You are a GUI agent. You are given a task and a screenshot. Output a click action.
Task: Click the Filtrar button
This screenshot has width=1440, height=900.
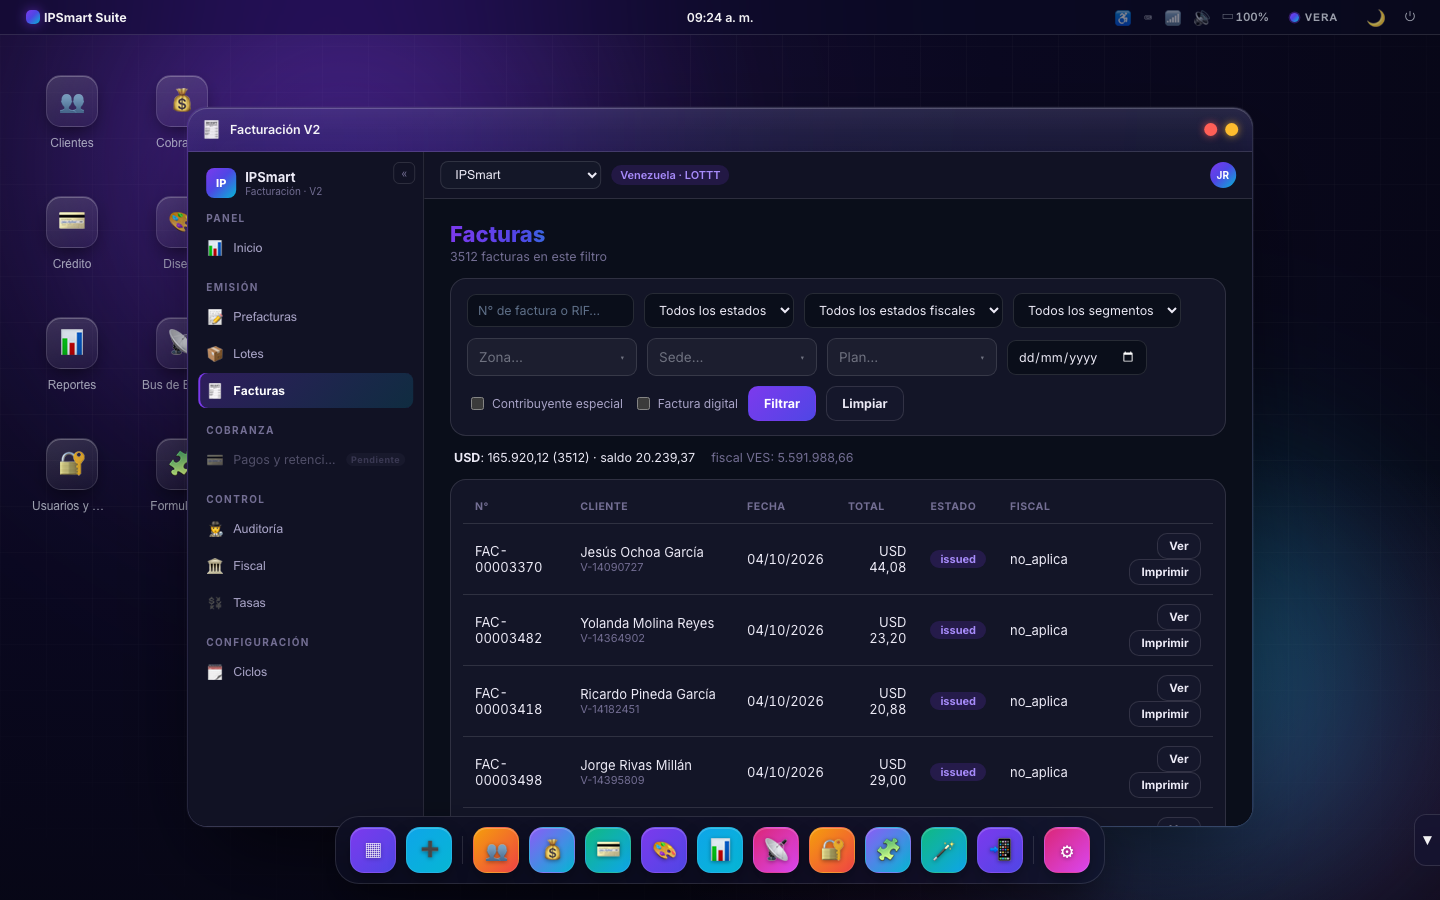pyautogui.click(x=782, y=404)
